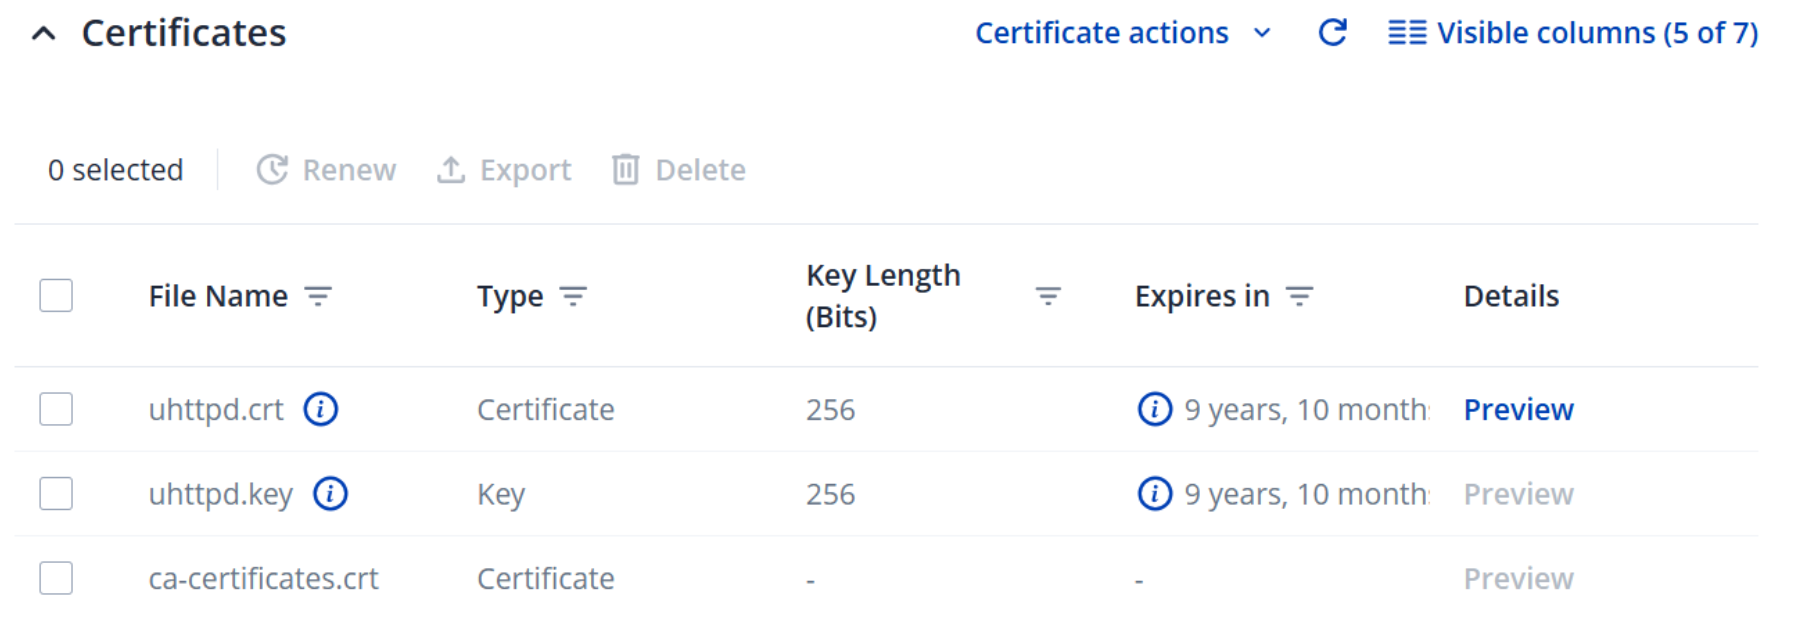Click expiry info icon for uhttpd.crt
Viewport: 1811px width, 640px height.
[x=1154, y=409]
